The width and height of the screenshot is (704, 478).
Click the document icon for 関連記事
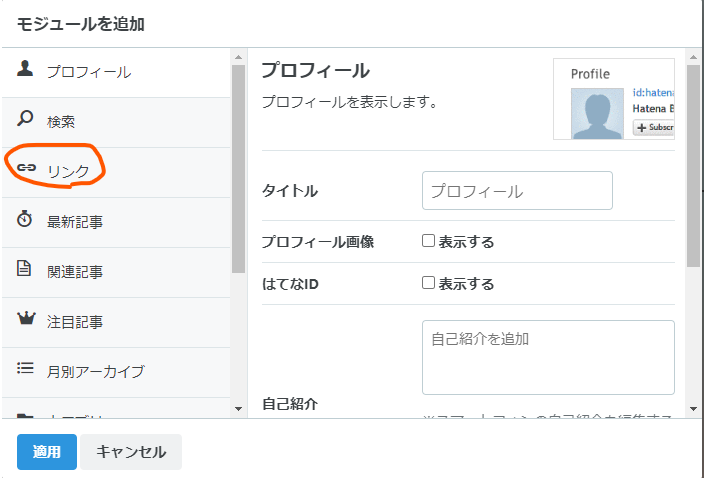tap(24, 268)
